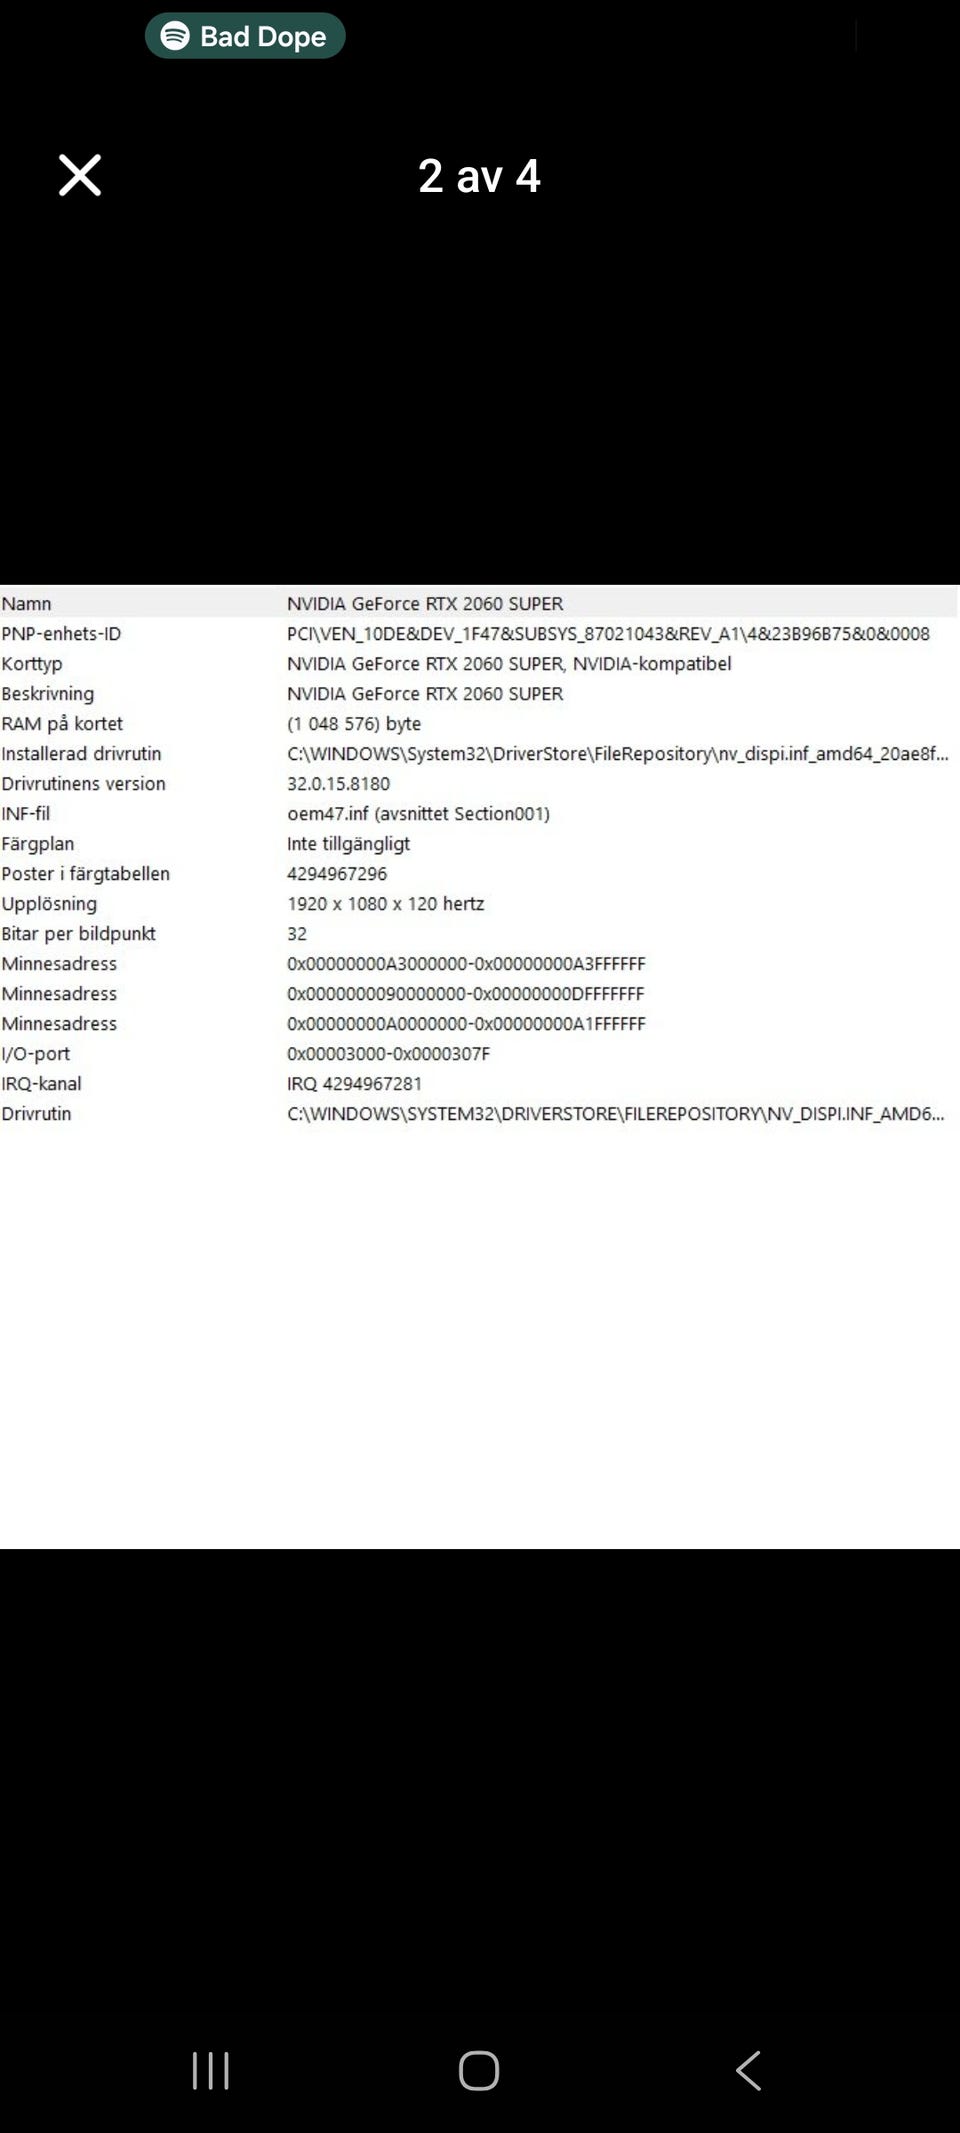Image resolution: width=960 pixels, height=2133 pixels.
Task: Select the I/O-port label
Action: (36, 1053)
